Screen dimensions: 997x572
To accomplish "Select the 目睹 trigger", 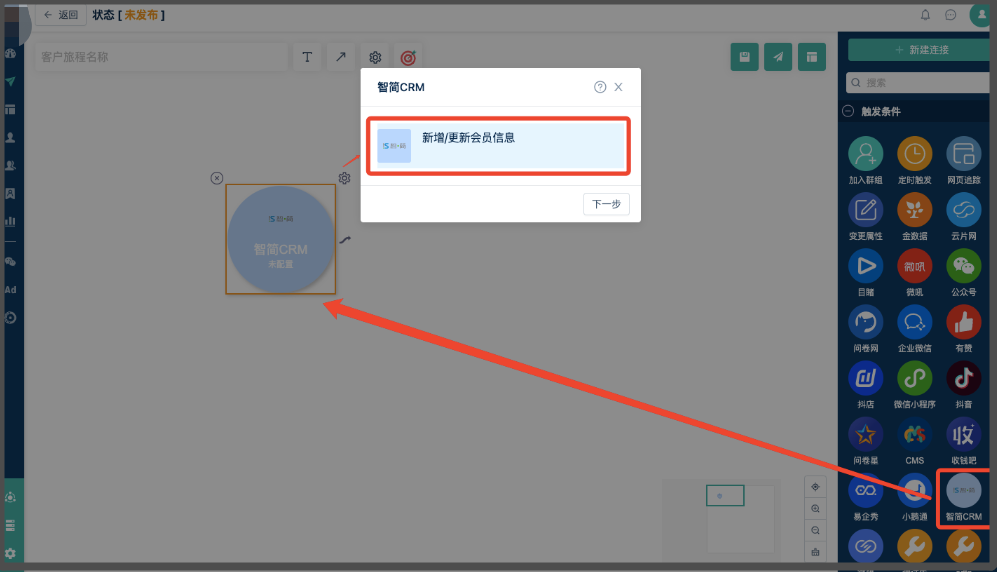I will [x=865, y=273].
